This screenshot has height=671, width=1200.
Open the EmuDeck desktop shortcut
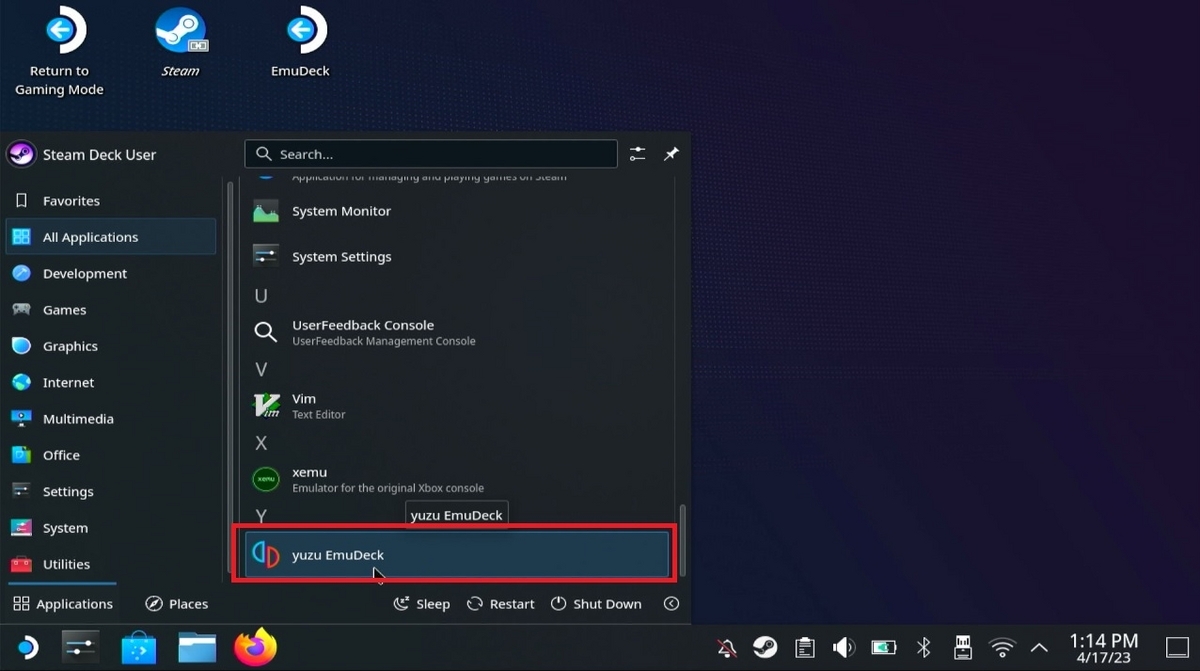tap(300, 43)
